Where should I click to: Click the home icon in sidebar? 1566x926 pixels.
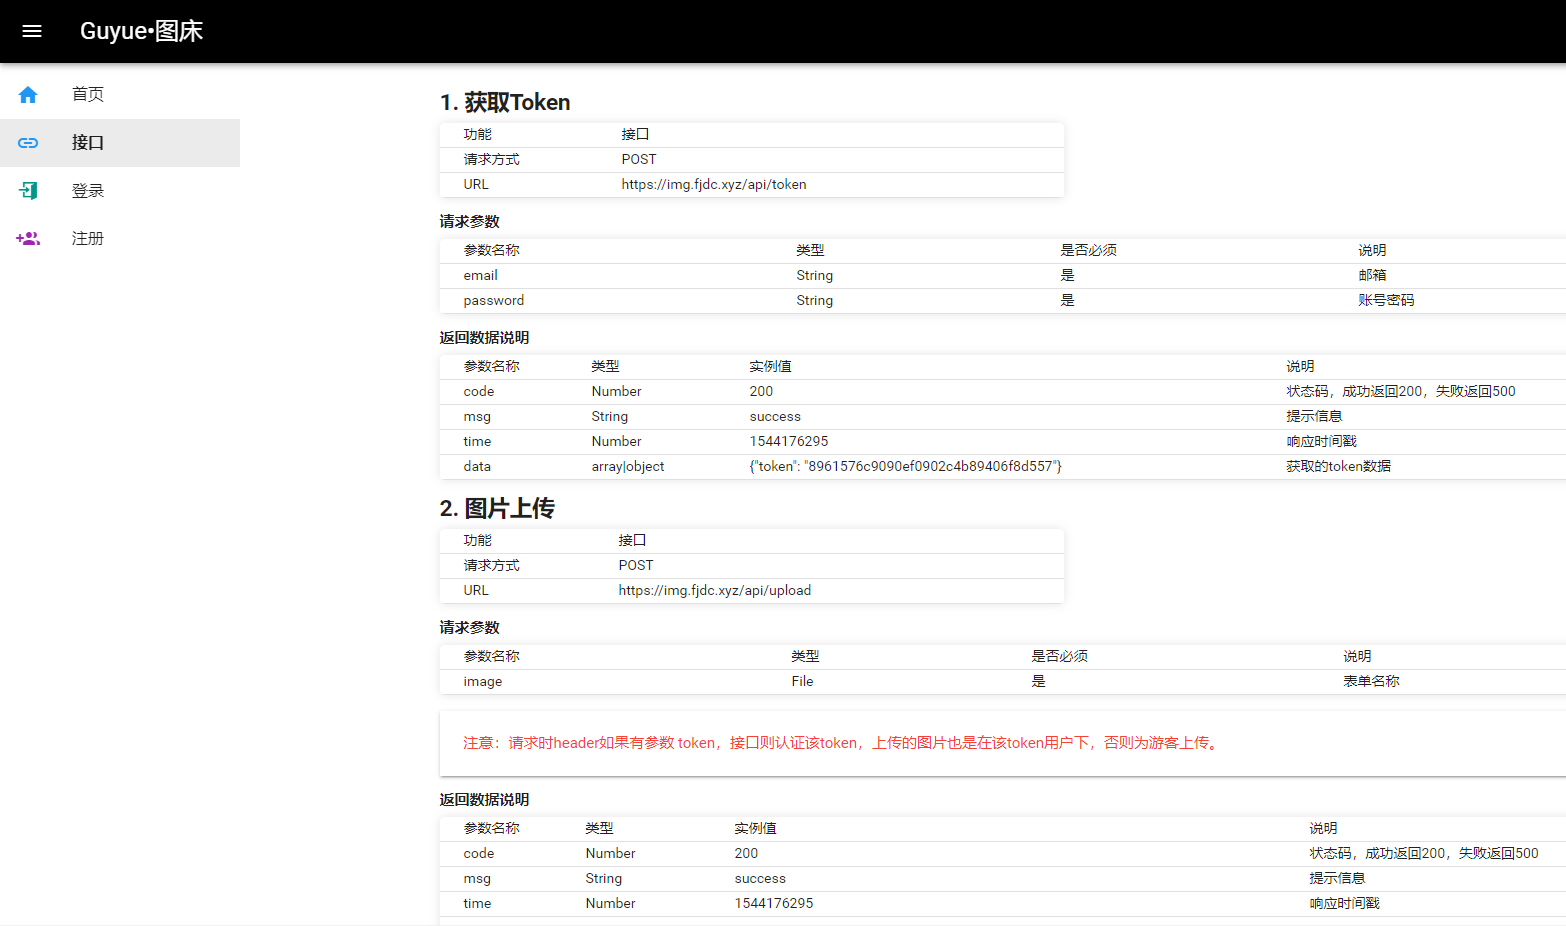click(28, 95)
